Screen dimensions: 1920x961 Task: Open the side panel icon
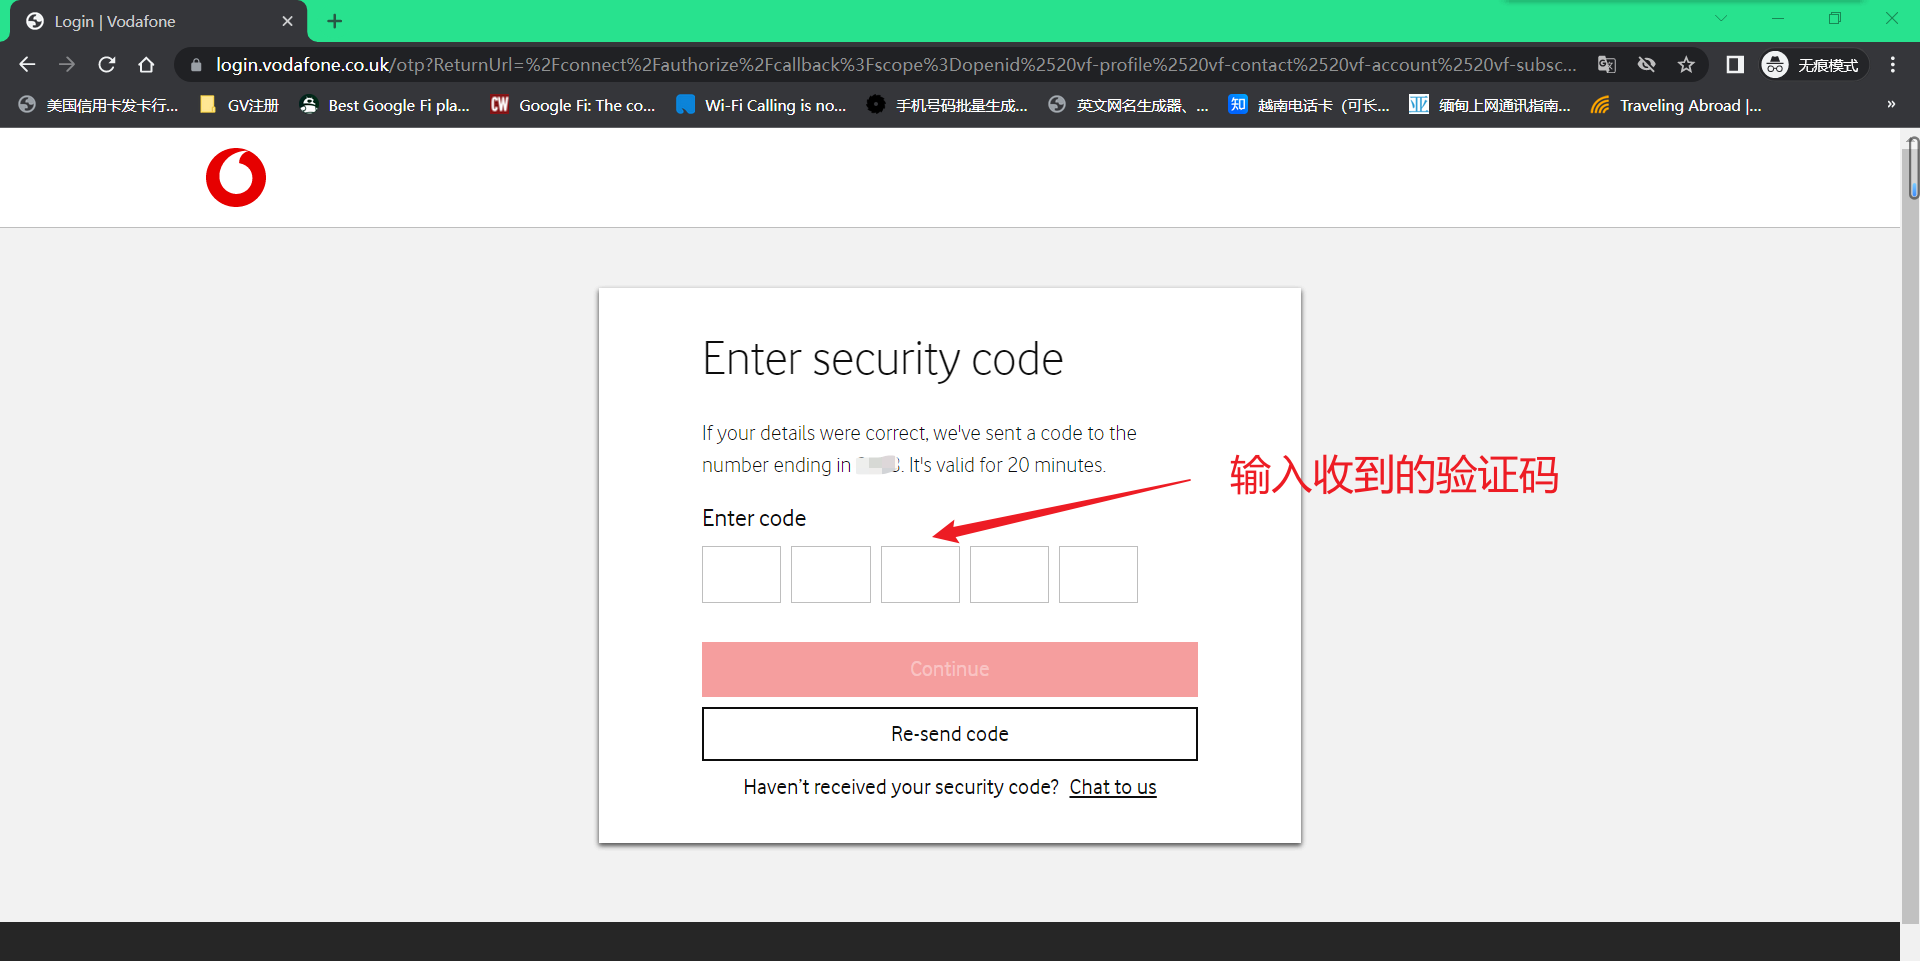coord(1735,64)
